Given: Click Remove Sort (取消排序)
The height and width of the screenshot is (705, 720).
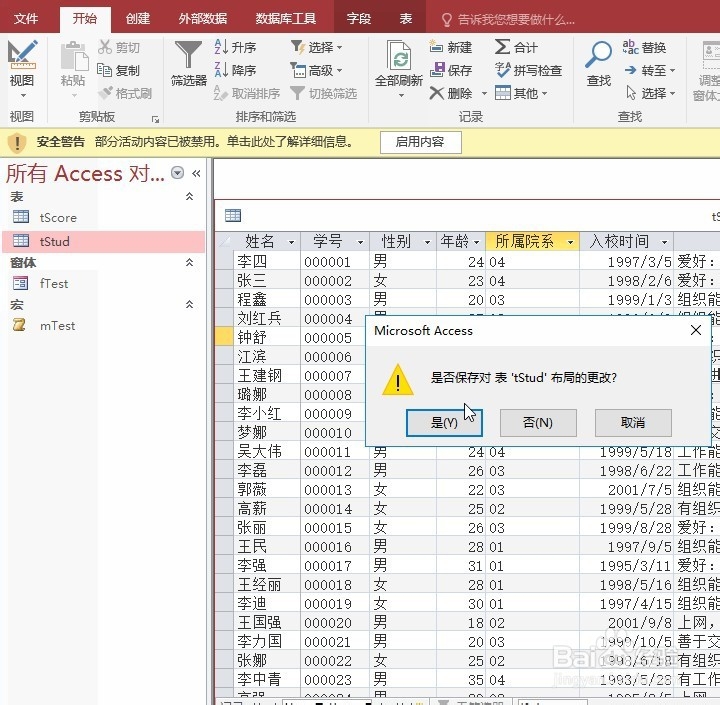Looking at the screenshot, I should 247,93.
